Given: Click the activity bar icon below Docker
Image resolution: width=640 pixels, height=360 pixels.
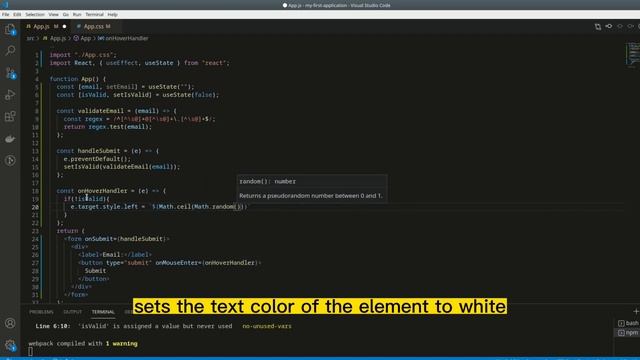Looking at the screenshot, I should (x=10, y=160).
